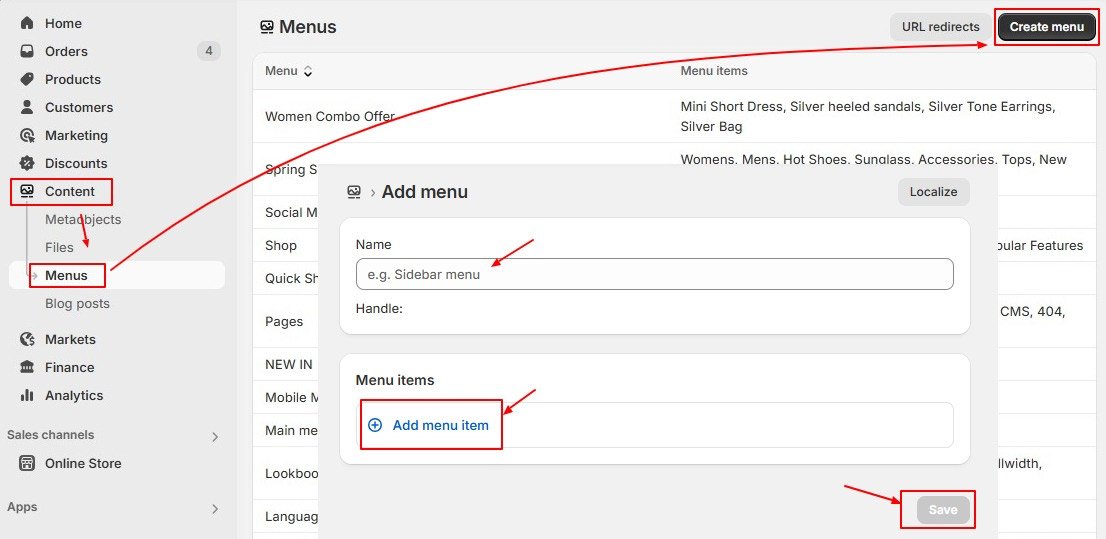Expand the Sales channels section
The height and width of the screenshot is (539, 1106).
(214, 436)
